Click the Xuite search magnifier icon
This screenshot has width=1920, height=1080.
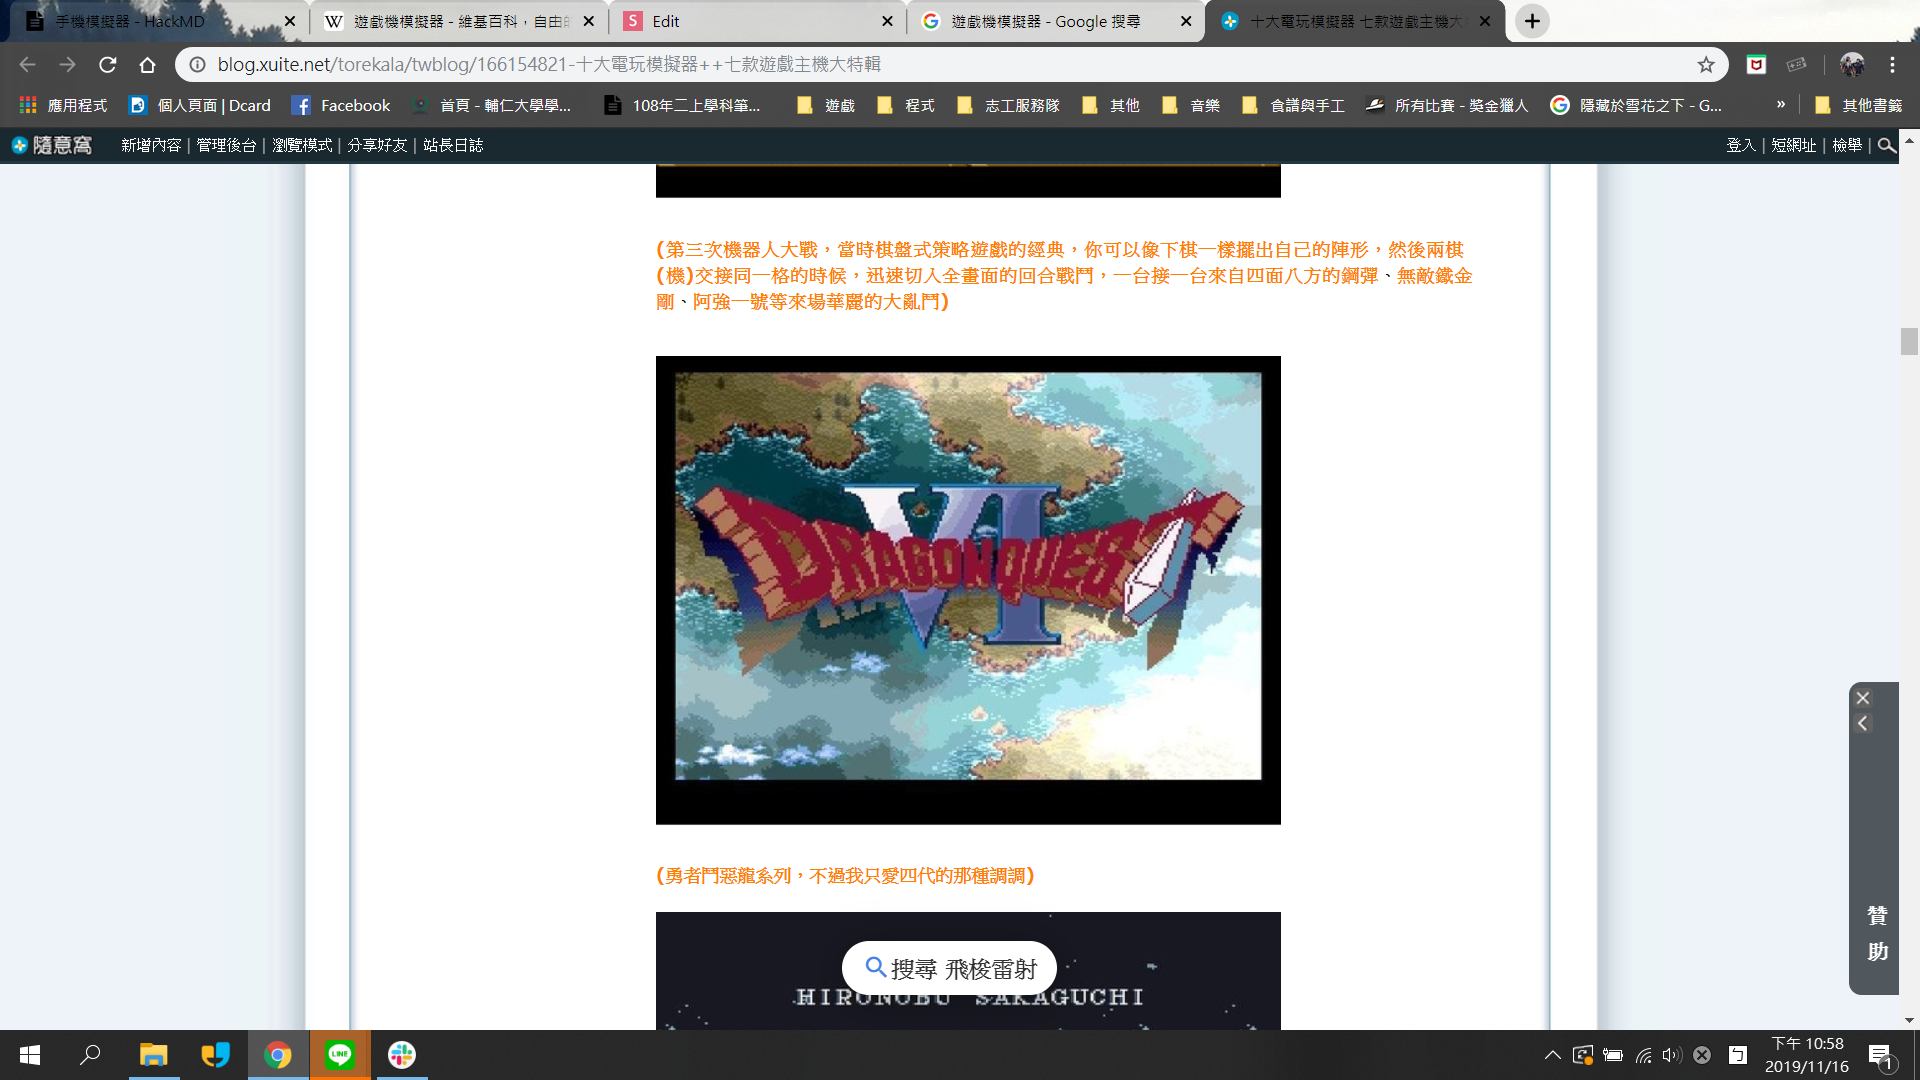pos(1886,146)
